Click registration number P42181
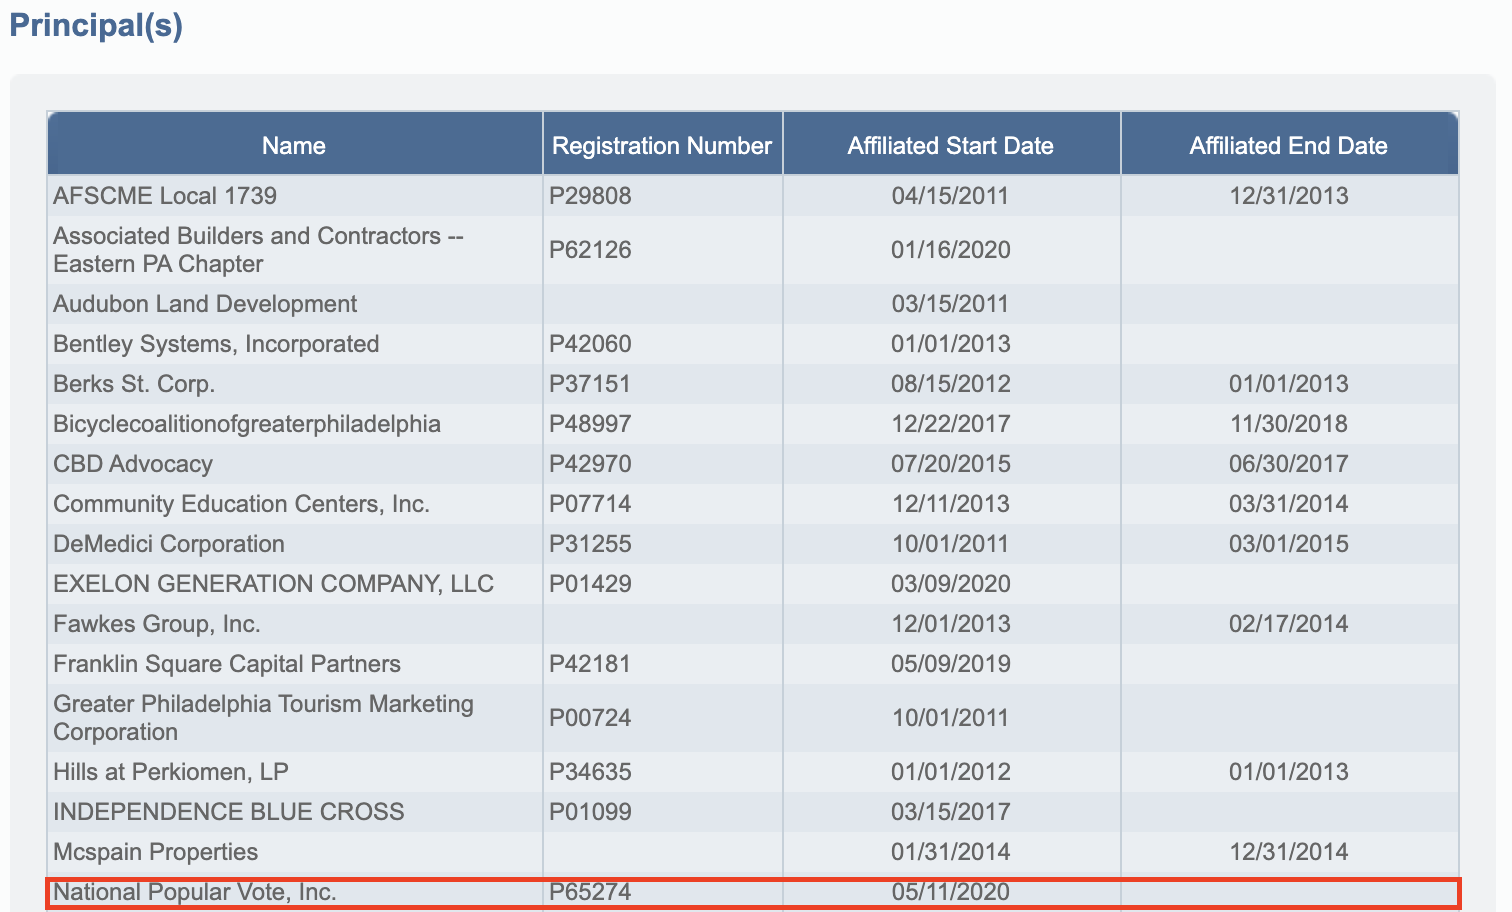Viewport: 1512px width, 912px height. [590, 664]
